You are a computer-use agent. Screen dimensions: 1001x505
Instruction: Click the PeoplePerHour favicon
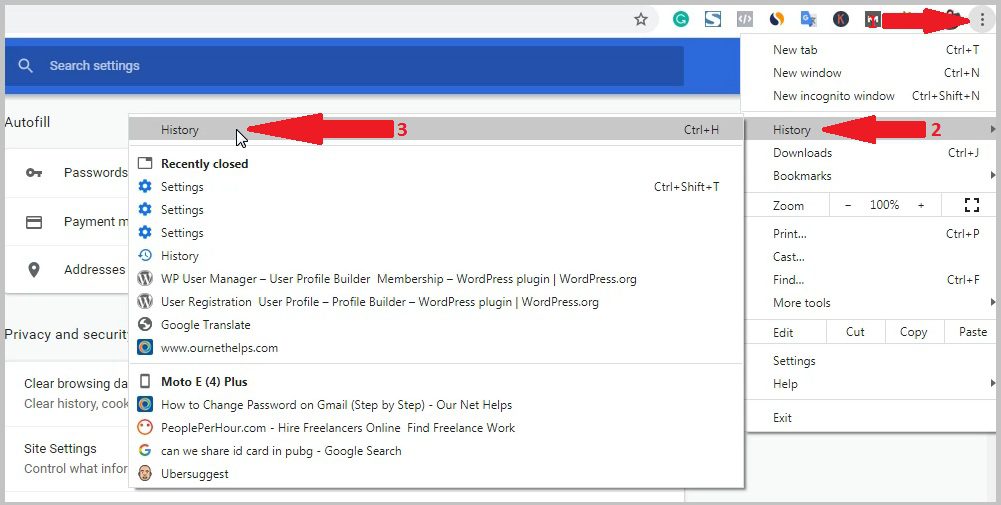(146, 427)
